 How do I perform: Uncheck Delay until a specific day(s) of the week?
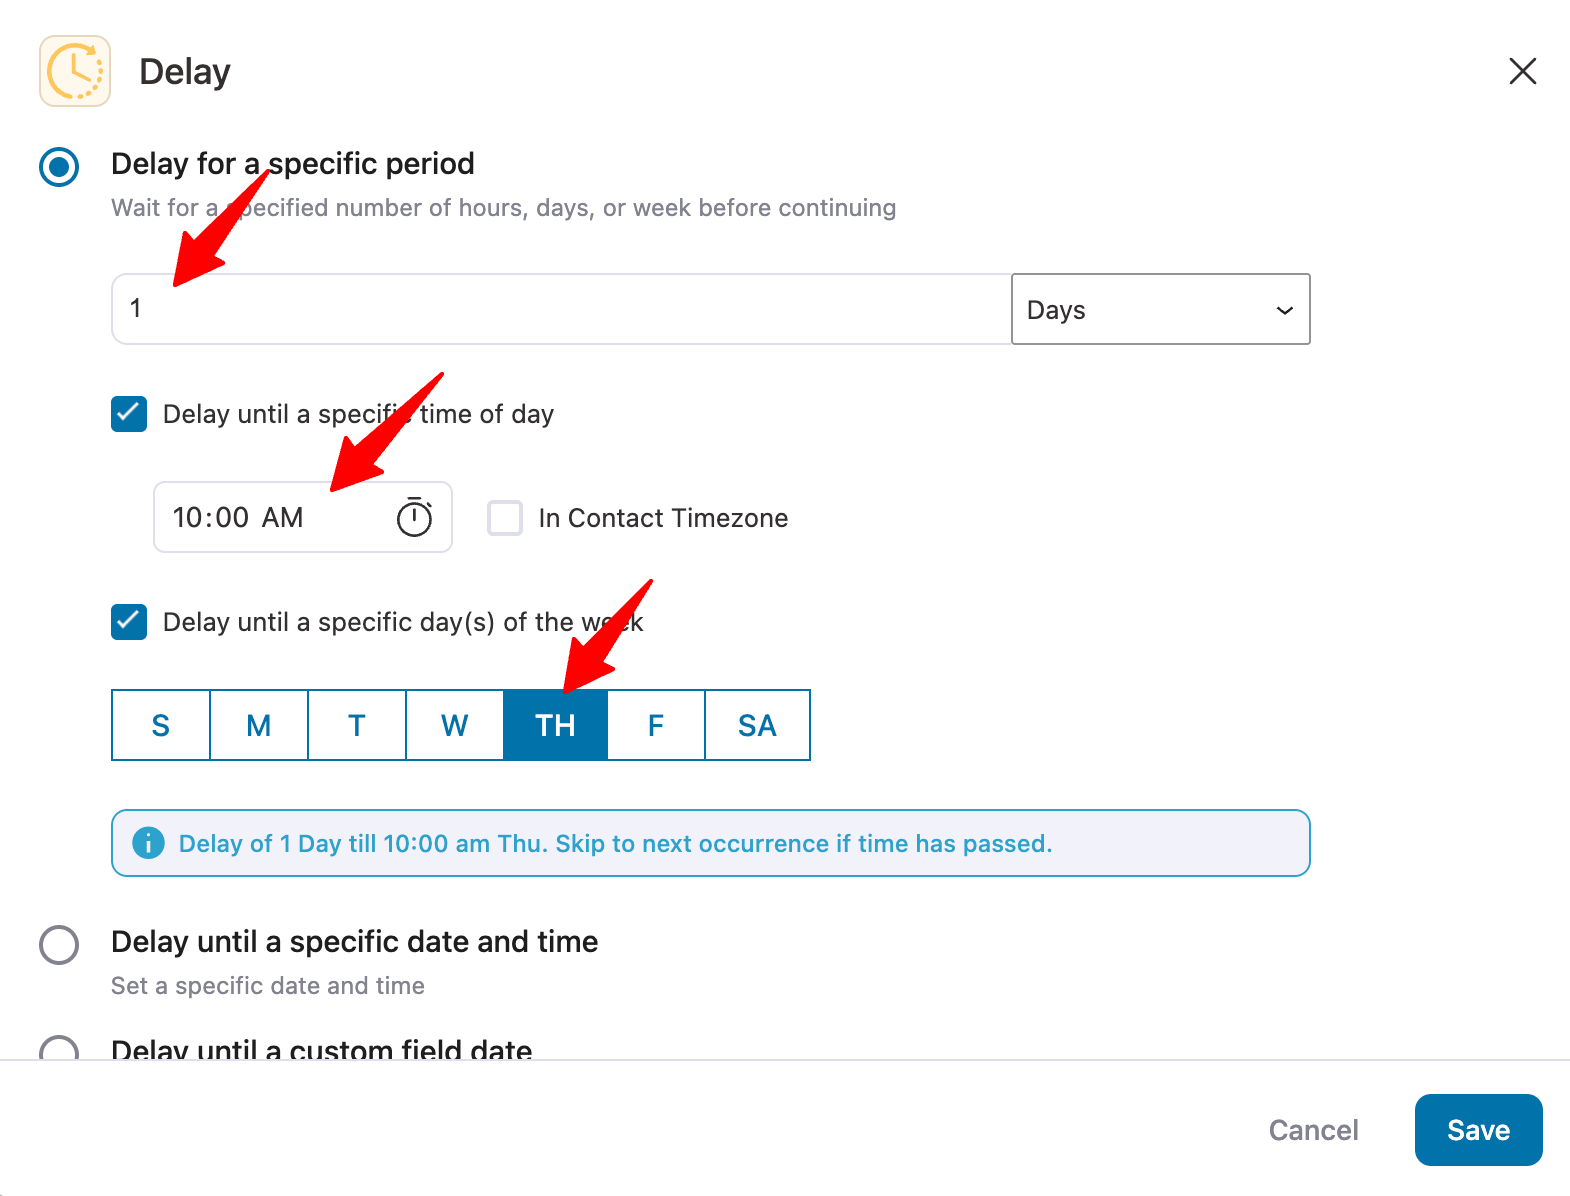click(128, 622)
